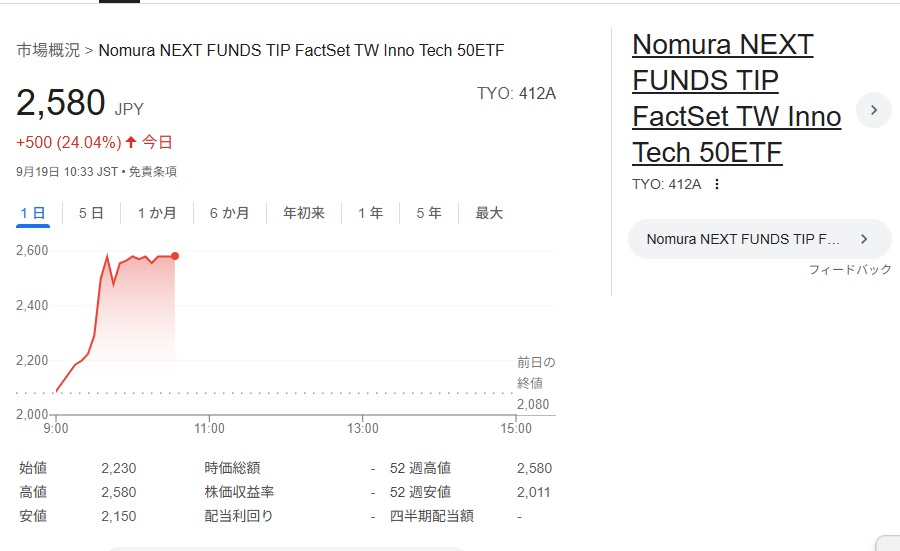This screenshot has height=551, width=900.
Task: Click the red up-arrow next to +500 (24.04%)
Action: (131, 142)
